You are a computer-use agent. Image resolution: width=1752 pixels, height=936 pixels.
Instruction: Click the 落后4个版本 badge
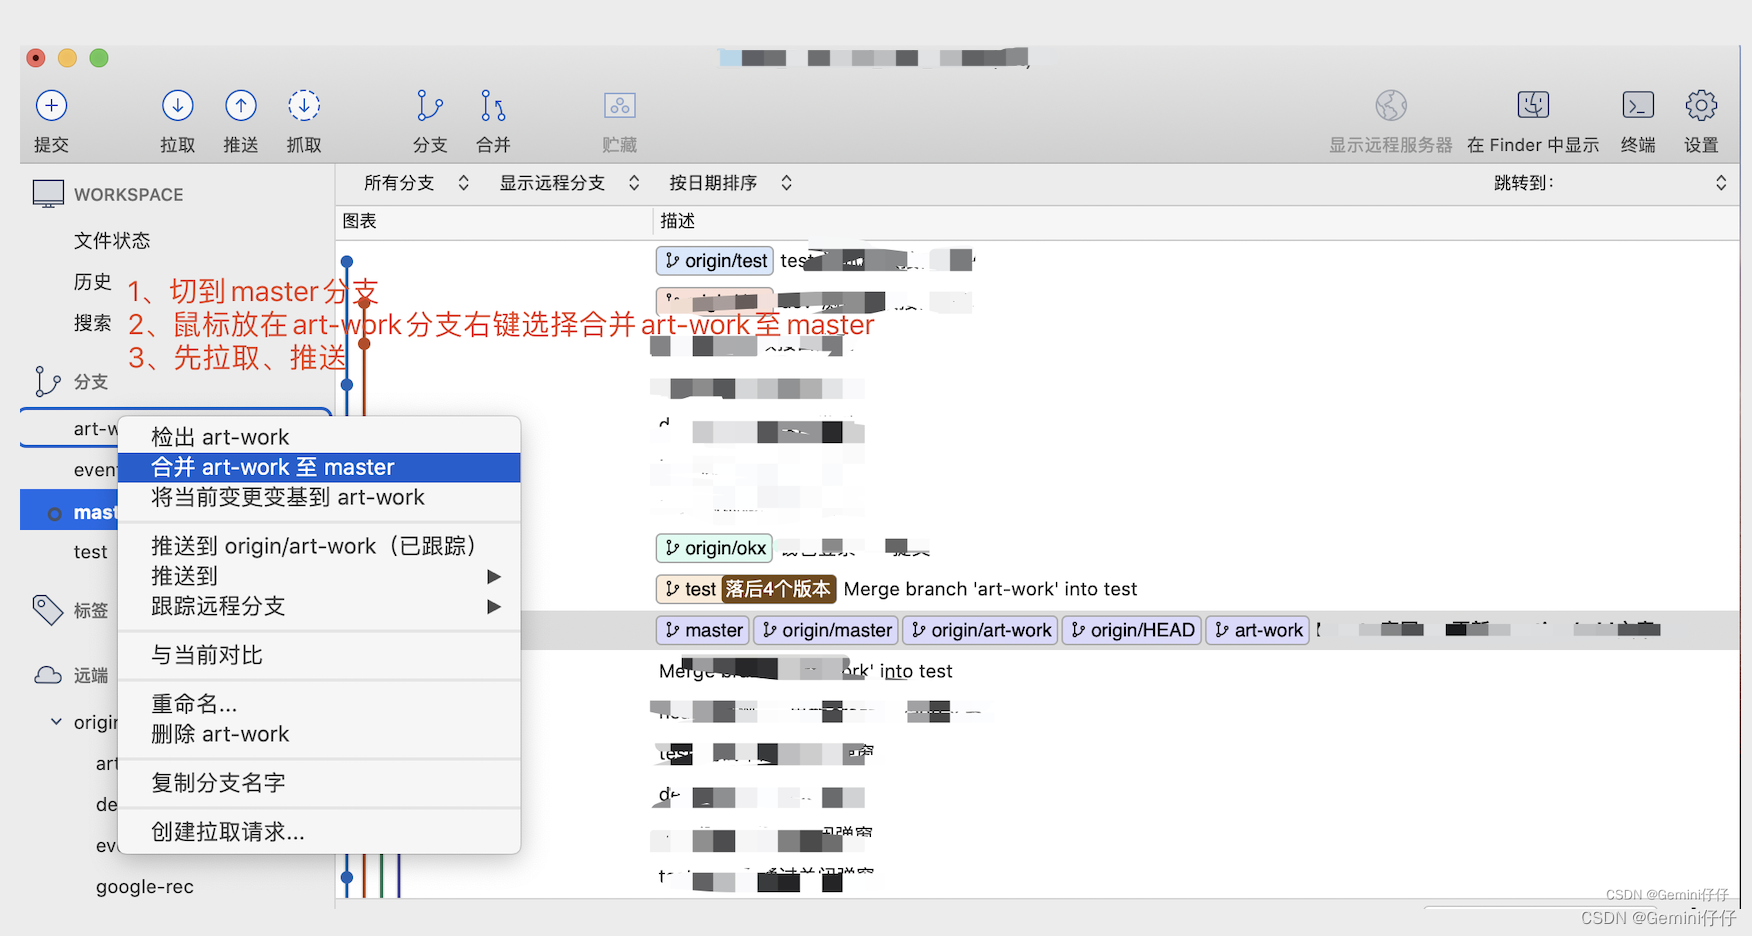pyautogui.click(x=778, y=589)
